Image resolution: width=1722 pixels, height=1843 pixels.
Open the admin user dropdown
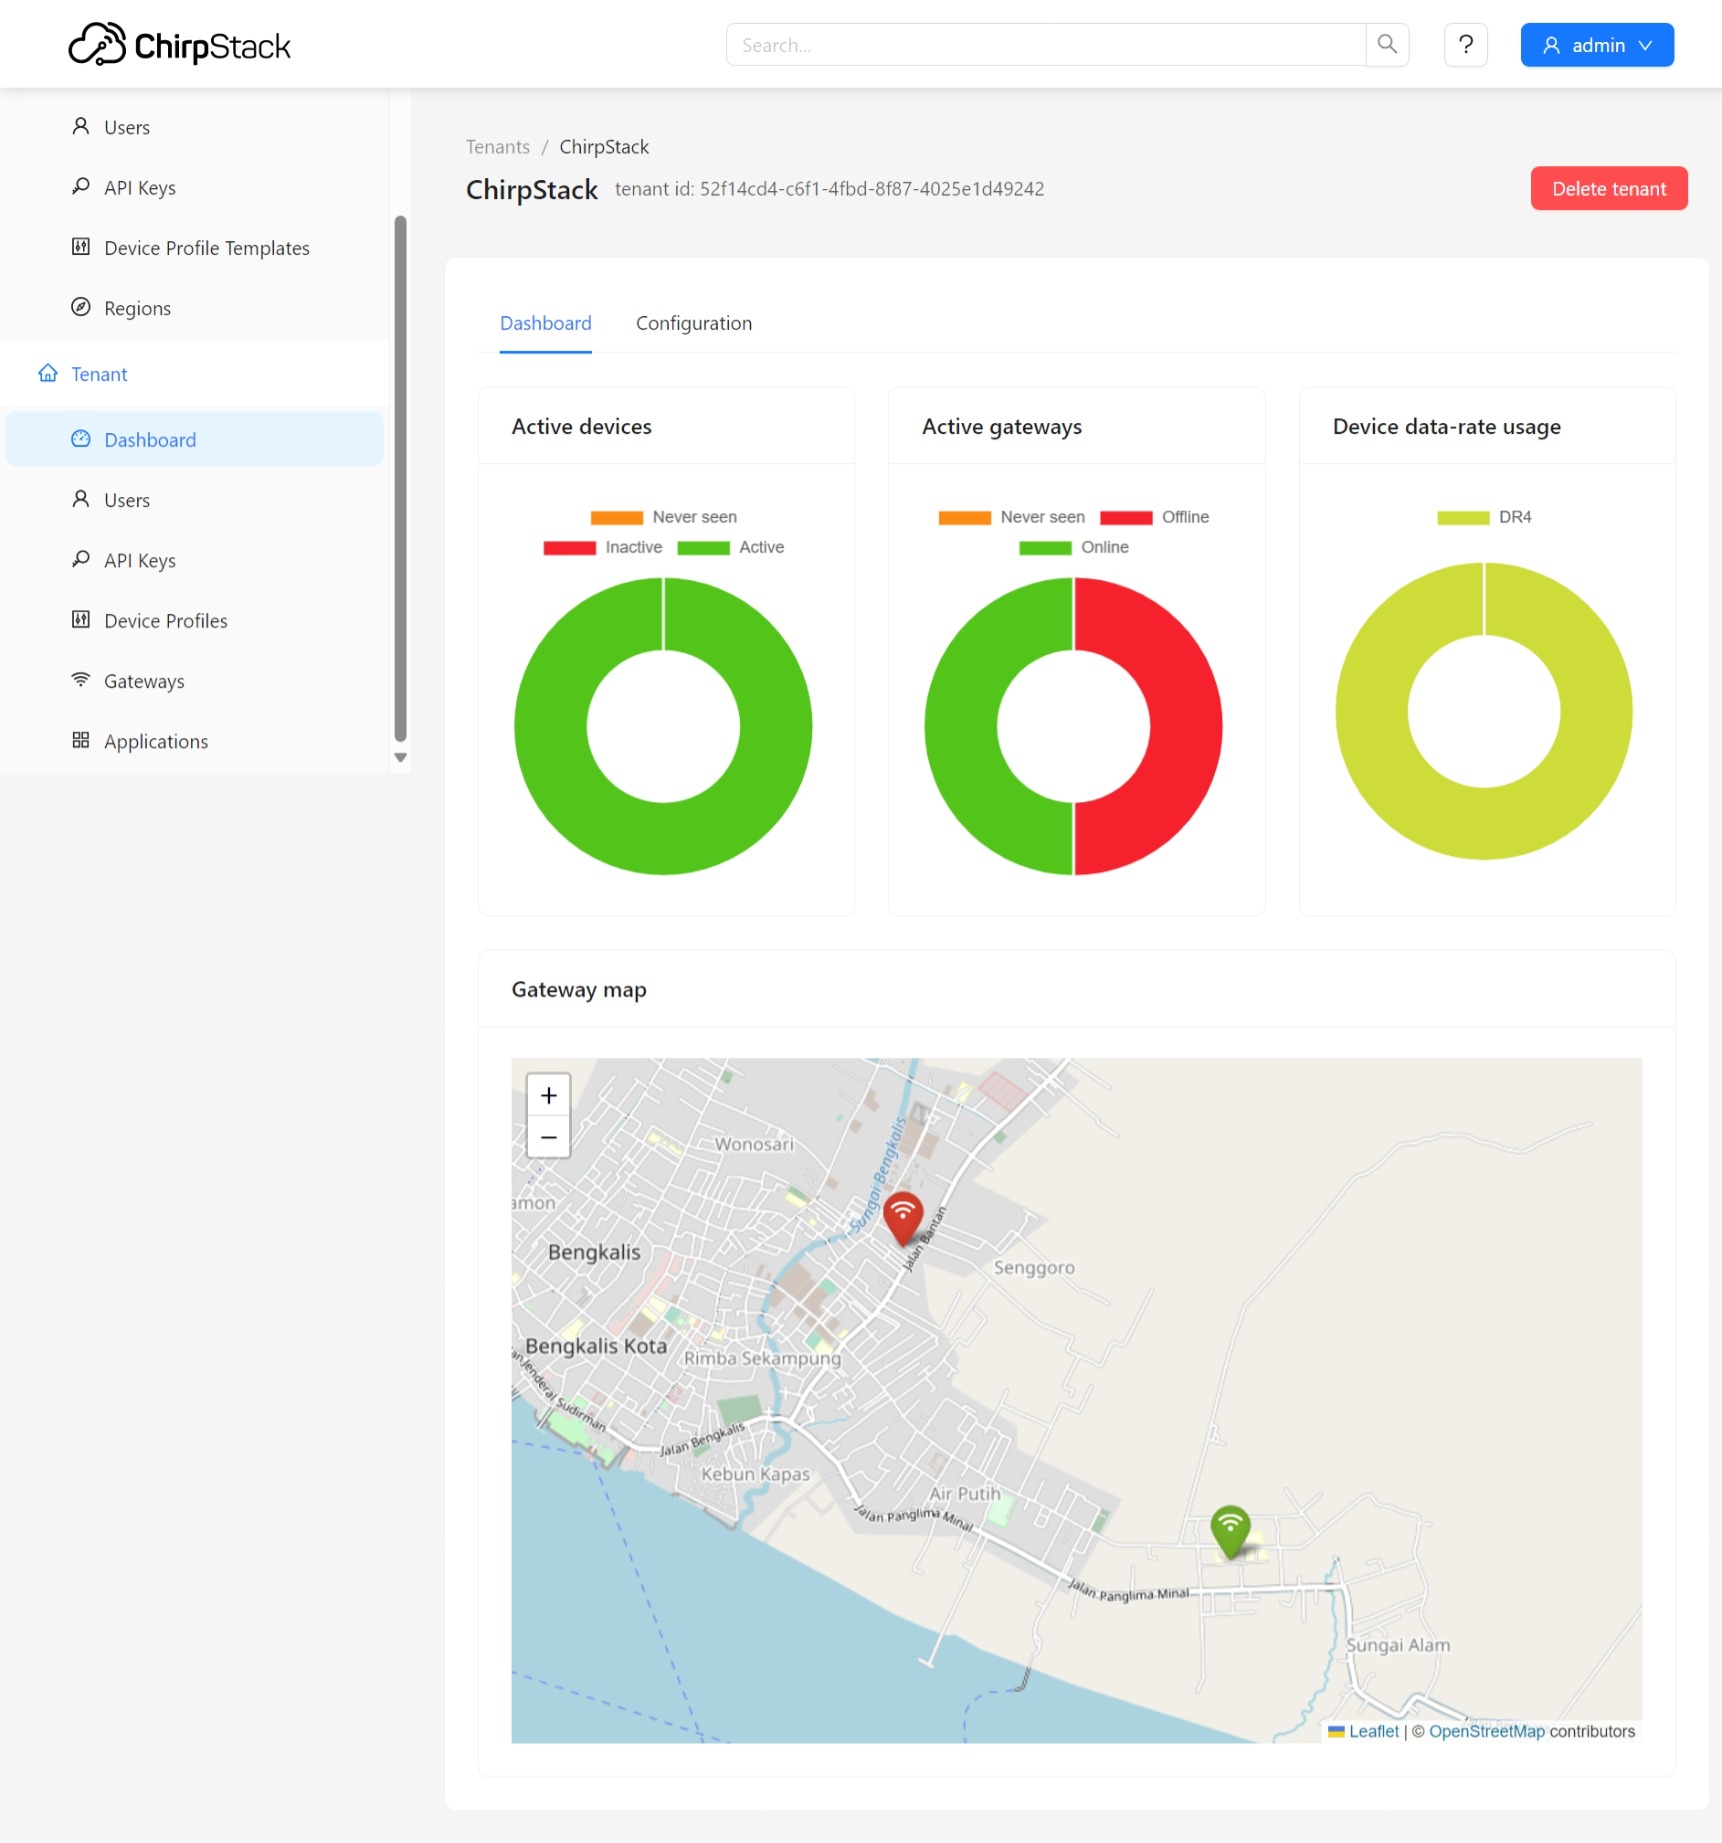coord(1596,45)
